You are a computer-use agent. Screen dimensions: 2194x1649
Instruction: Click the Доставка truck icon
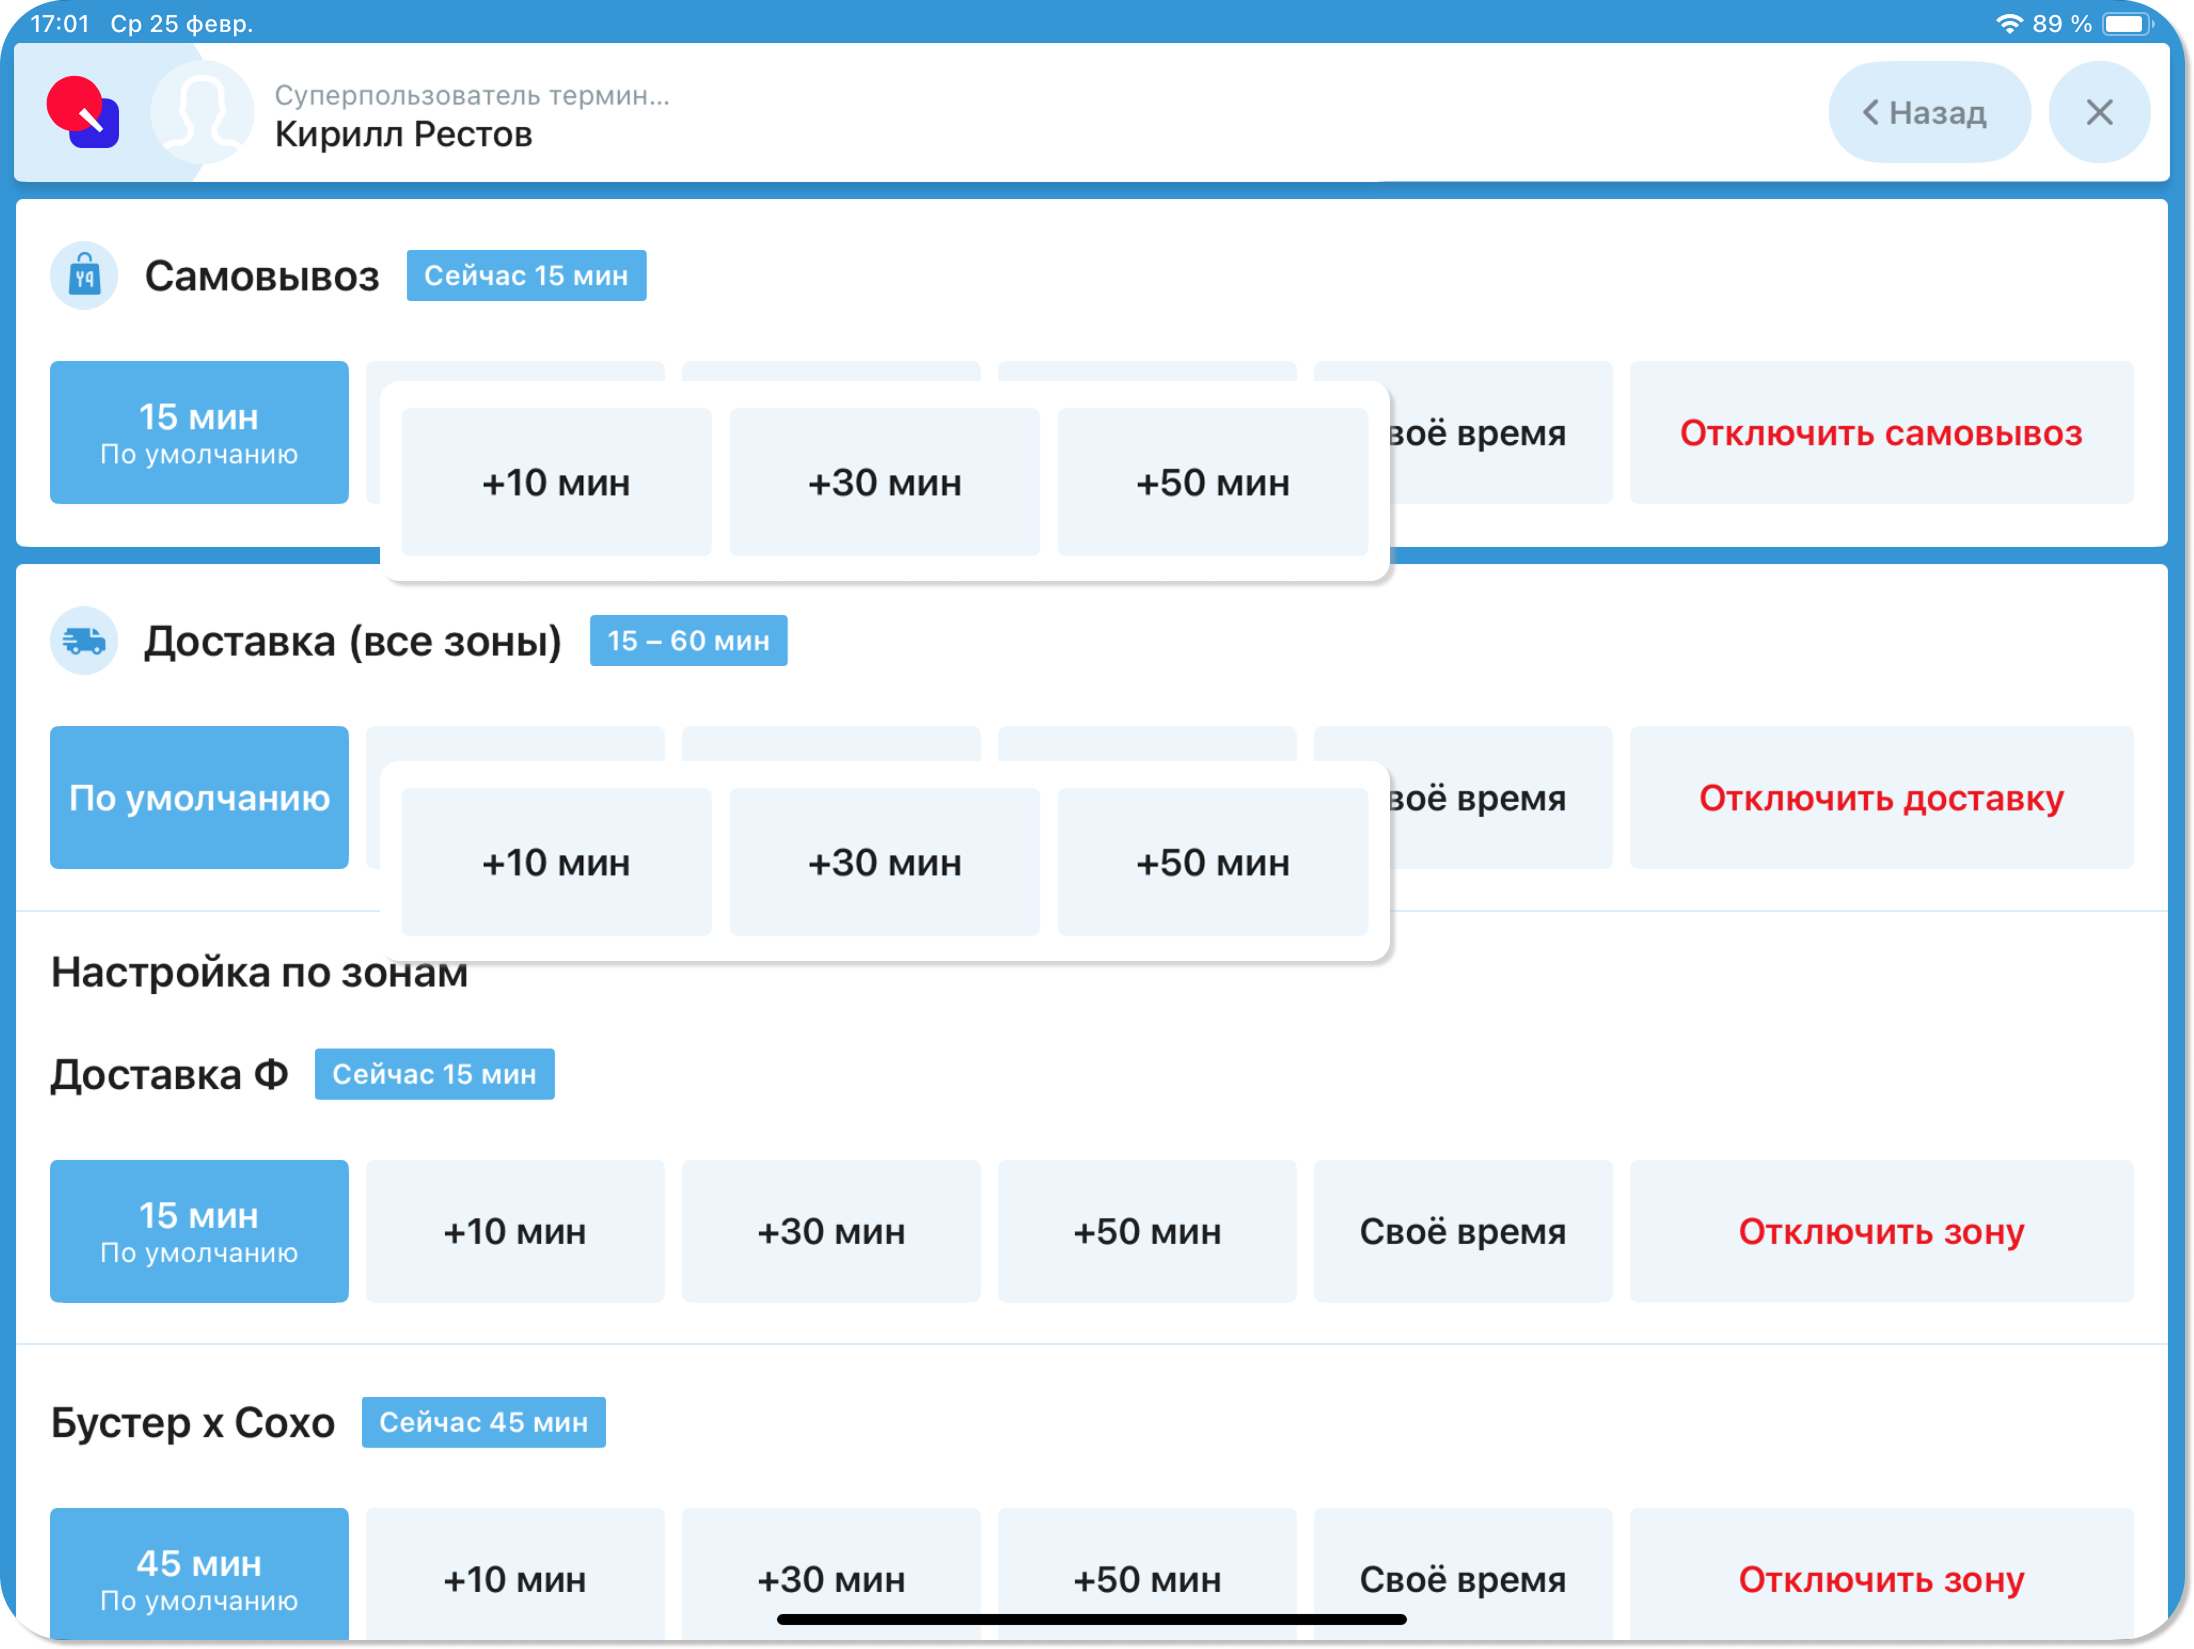point(84,640)
